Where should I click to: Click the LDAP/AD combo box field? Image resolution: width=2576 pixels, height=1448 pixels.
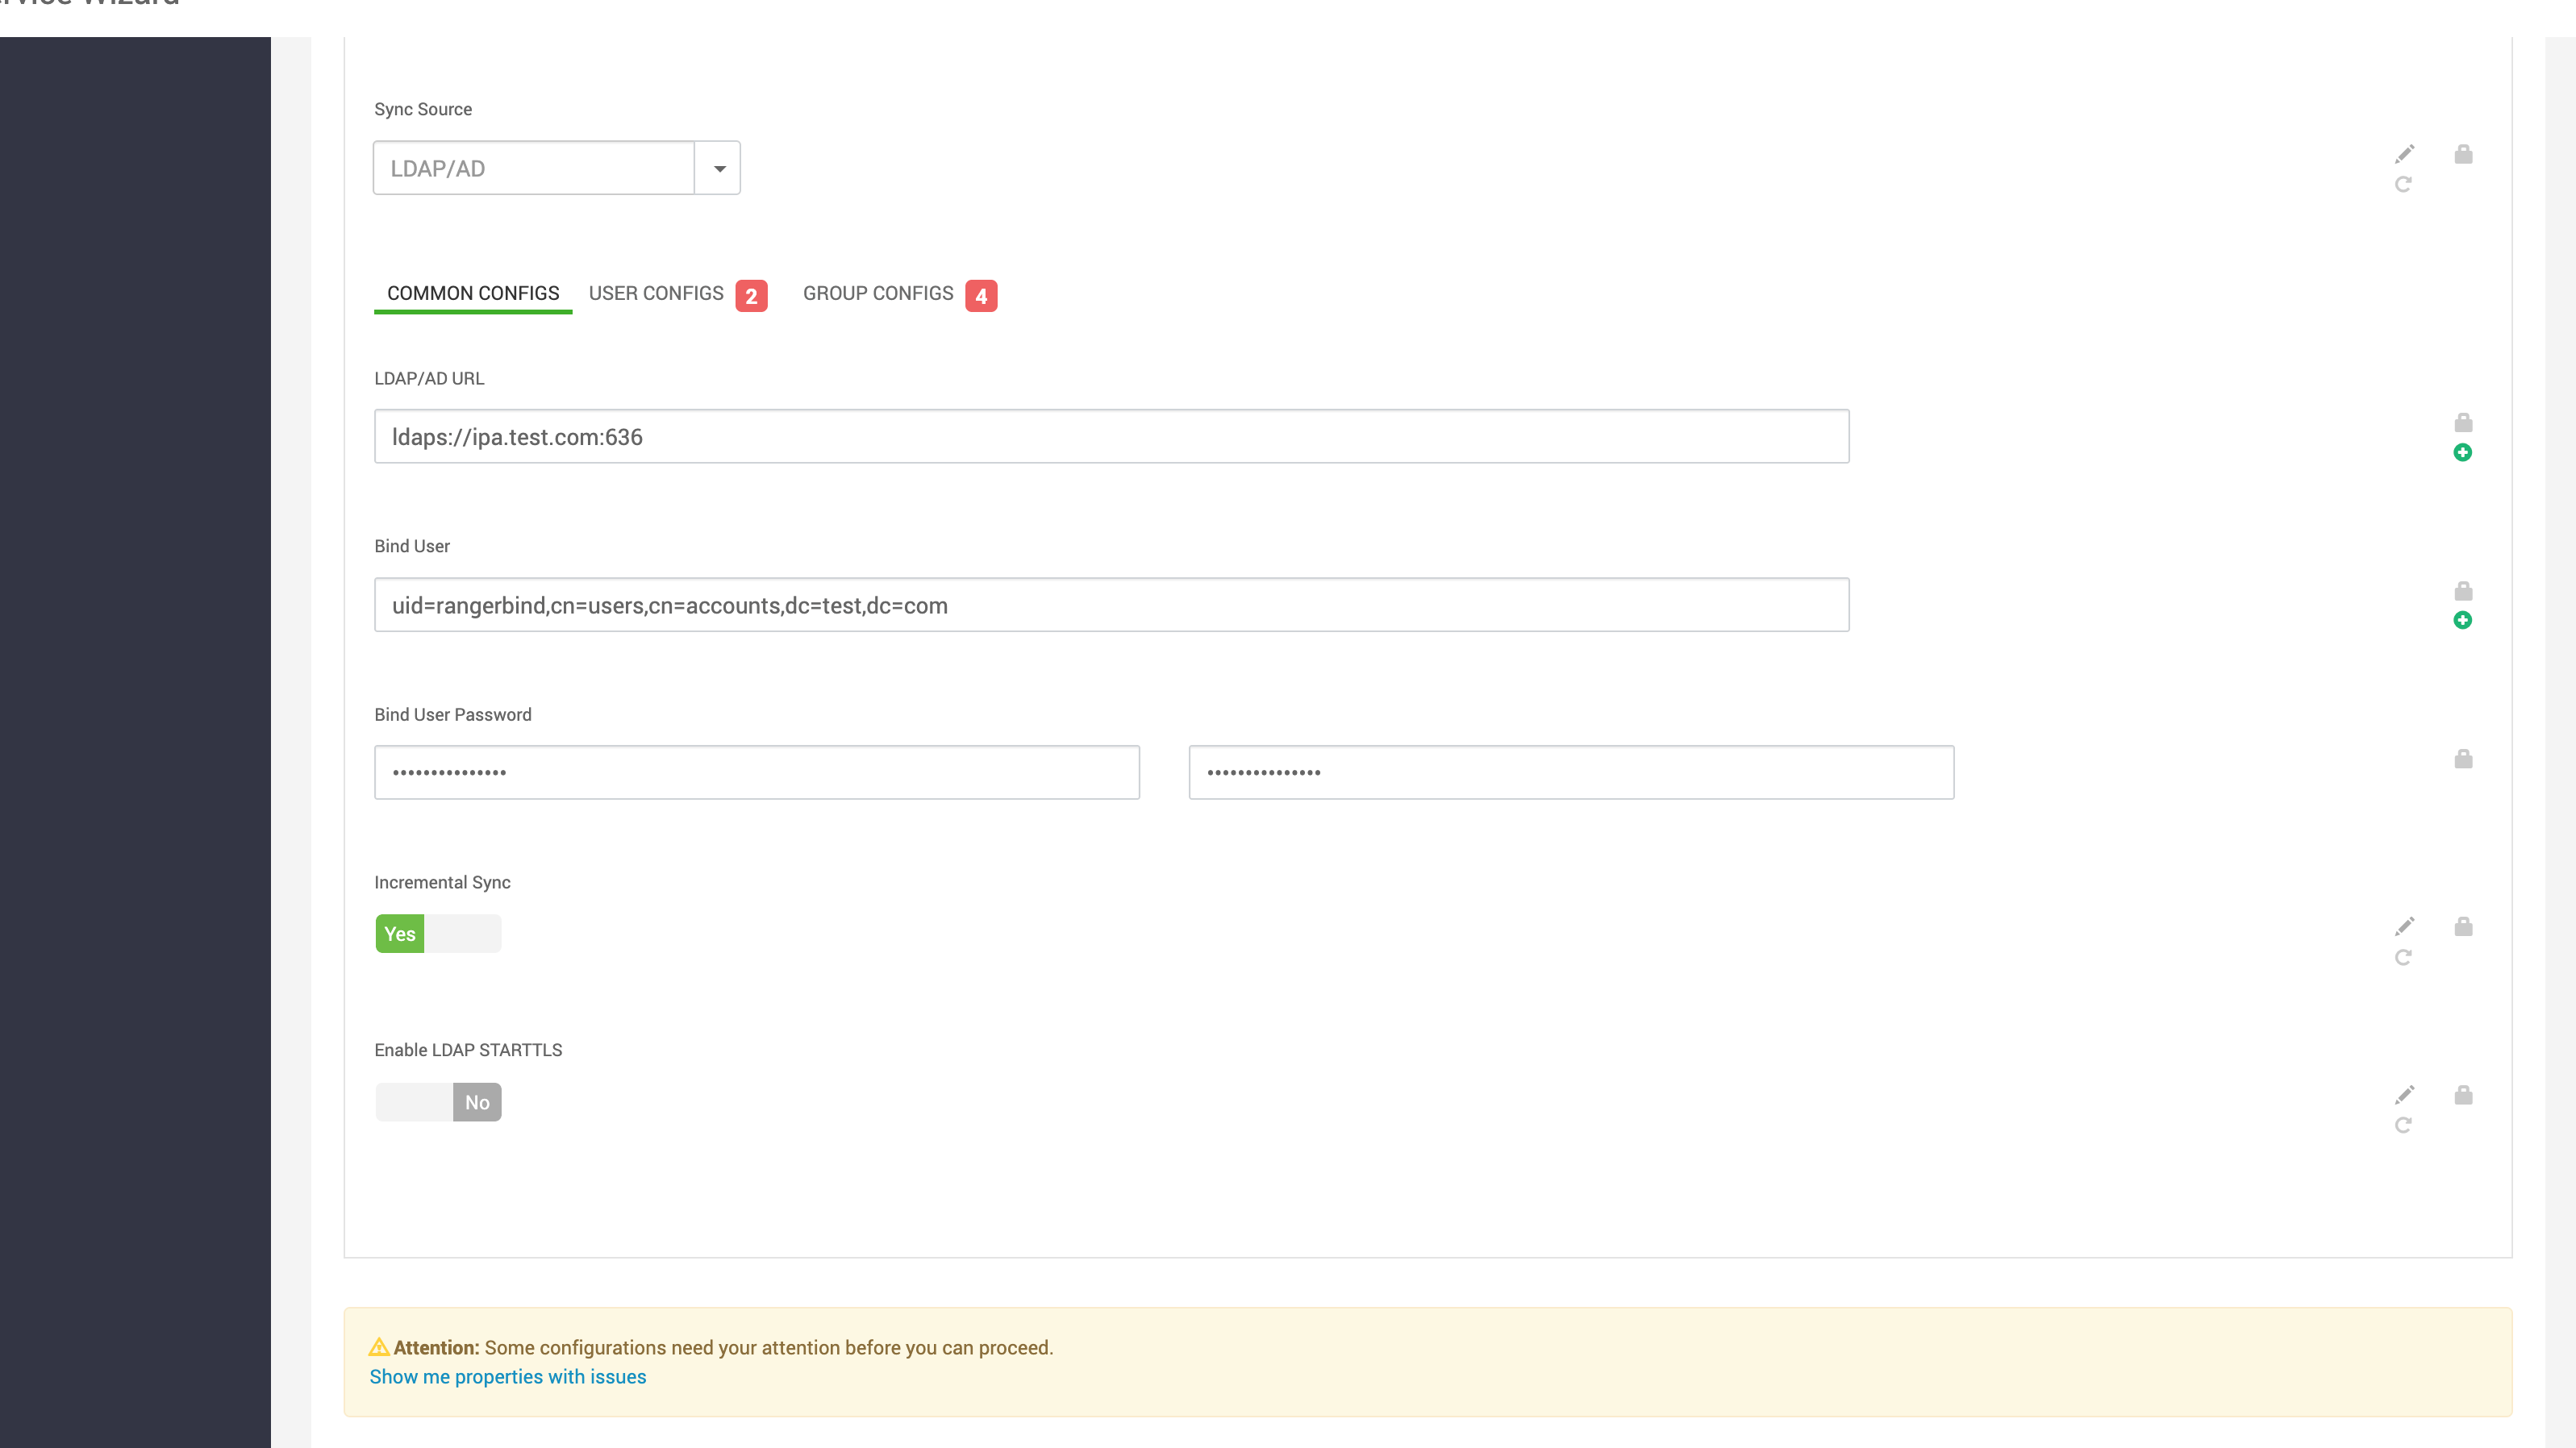coord(533,168)
